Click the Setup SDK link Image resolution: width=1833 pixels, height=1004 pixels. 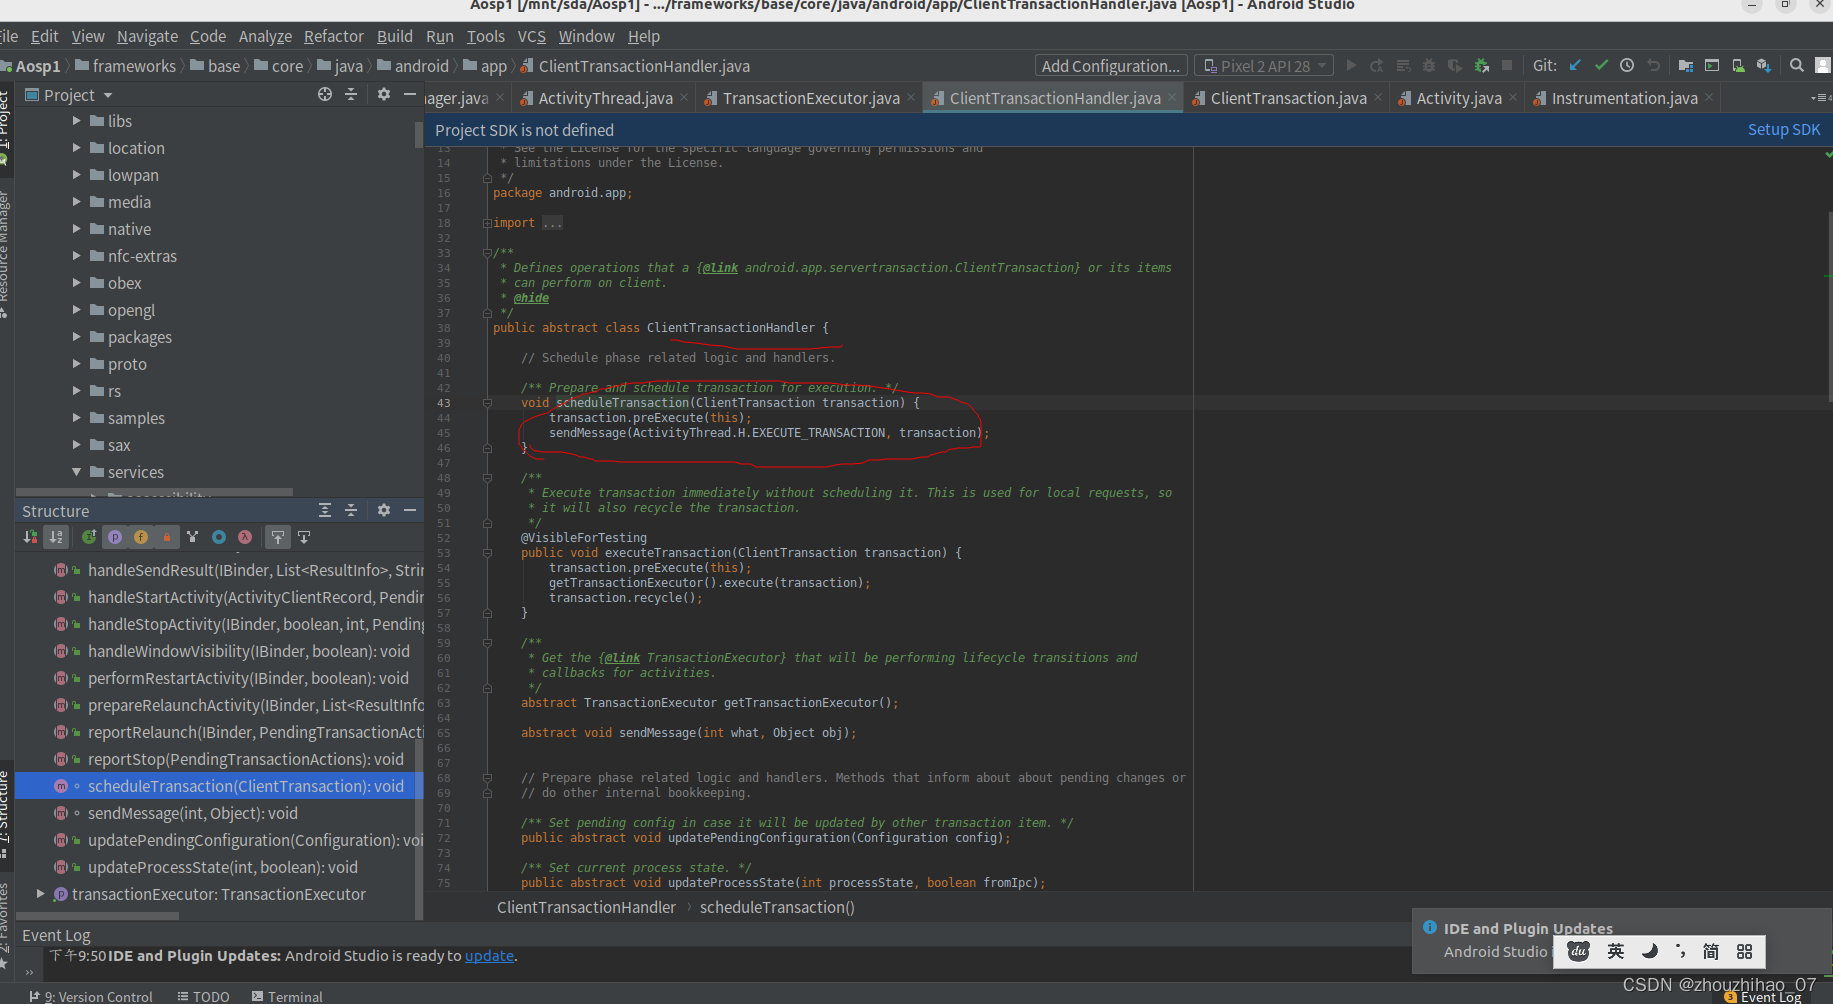[x=1784, y=130]
